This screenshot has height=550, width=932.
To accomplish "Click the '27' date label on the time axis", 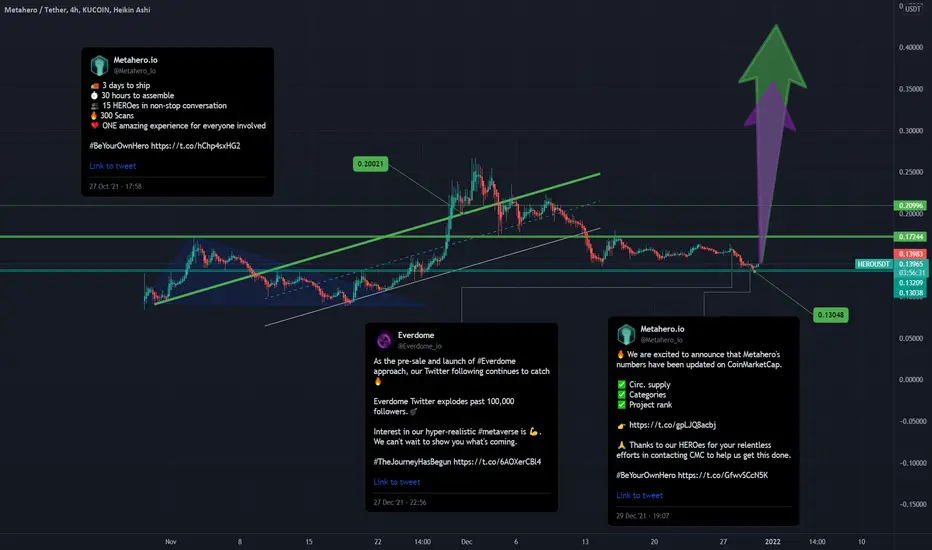I will 723,542.
